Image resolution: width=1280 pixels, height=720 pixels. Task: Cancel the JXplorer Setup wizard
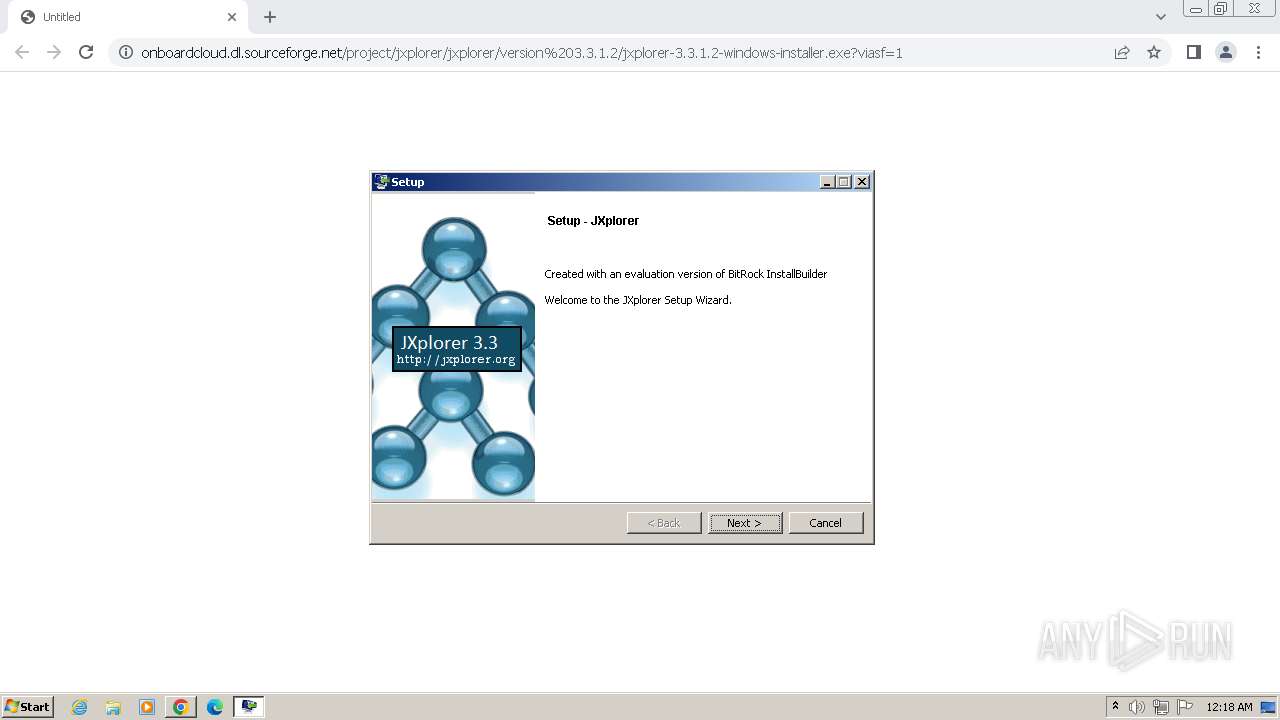pos(825,523)
